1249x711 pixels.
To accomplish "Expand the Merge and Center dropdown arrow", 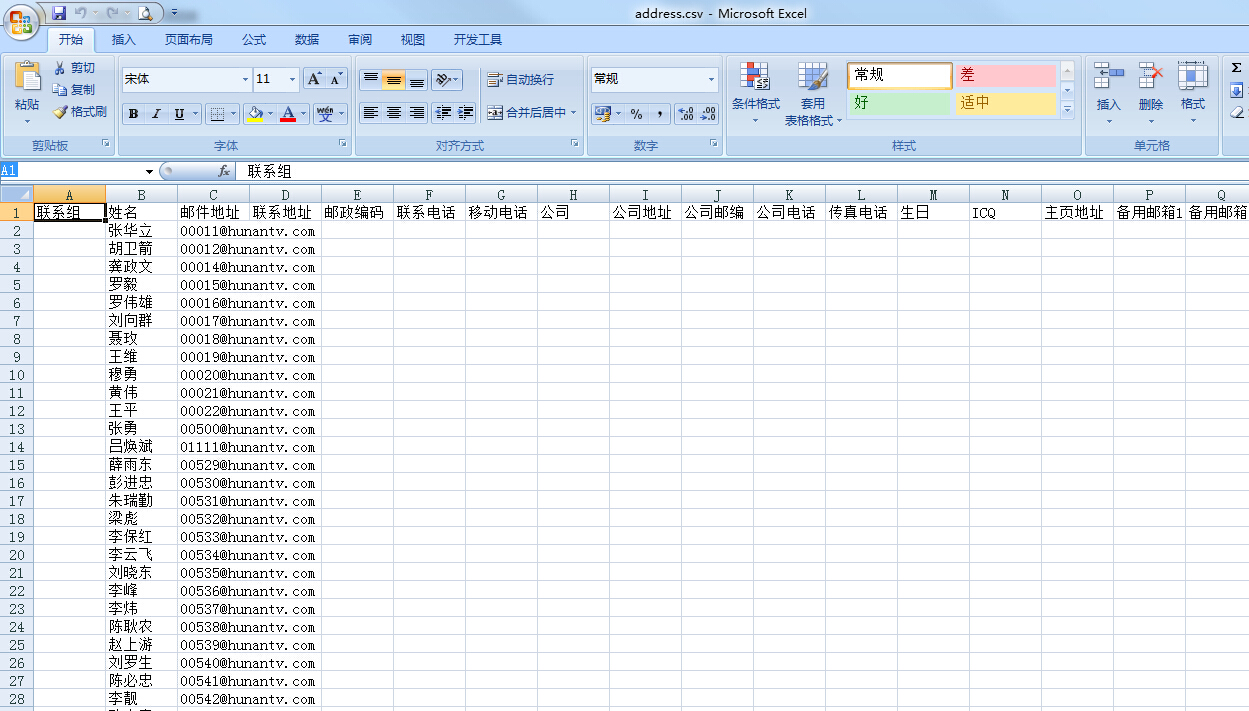I will pos(574,113).
